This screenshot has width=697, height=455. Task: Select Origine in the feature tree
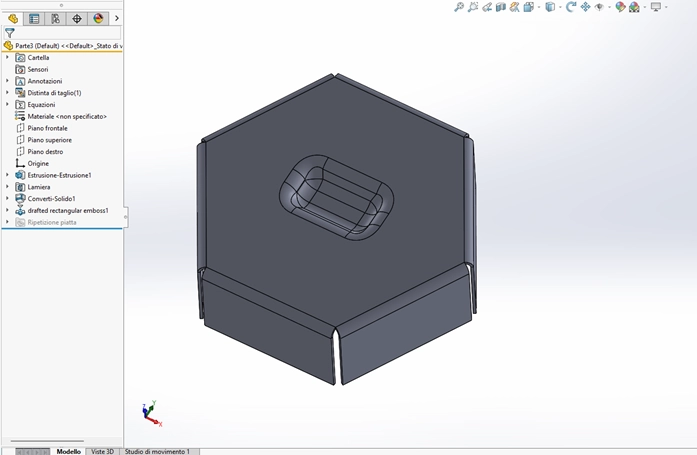point(38,163)
